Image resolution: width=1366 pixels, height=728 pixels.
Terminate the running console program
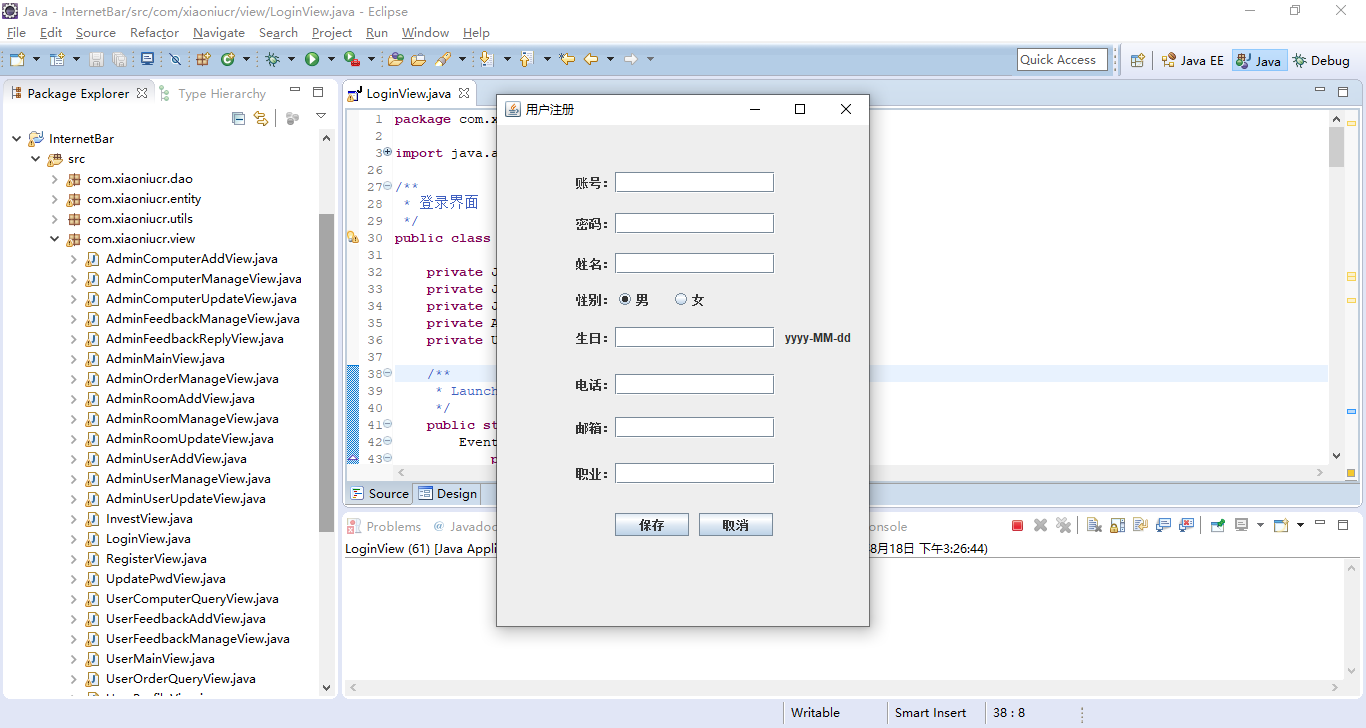coord(1017,525)
